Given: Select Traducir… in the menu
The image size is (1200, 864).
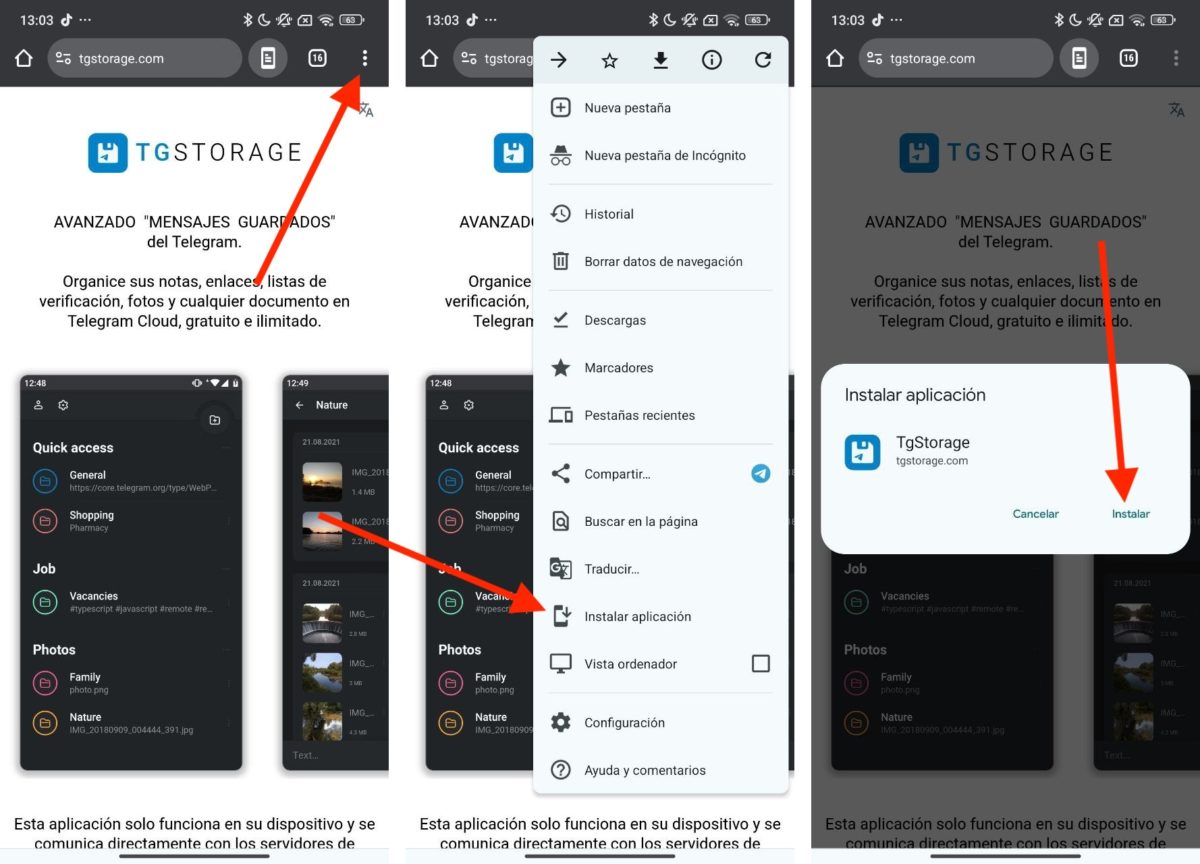Looking at the screenshot, I should [x=661, y=569].
